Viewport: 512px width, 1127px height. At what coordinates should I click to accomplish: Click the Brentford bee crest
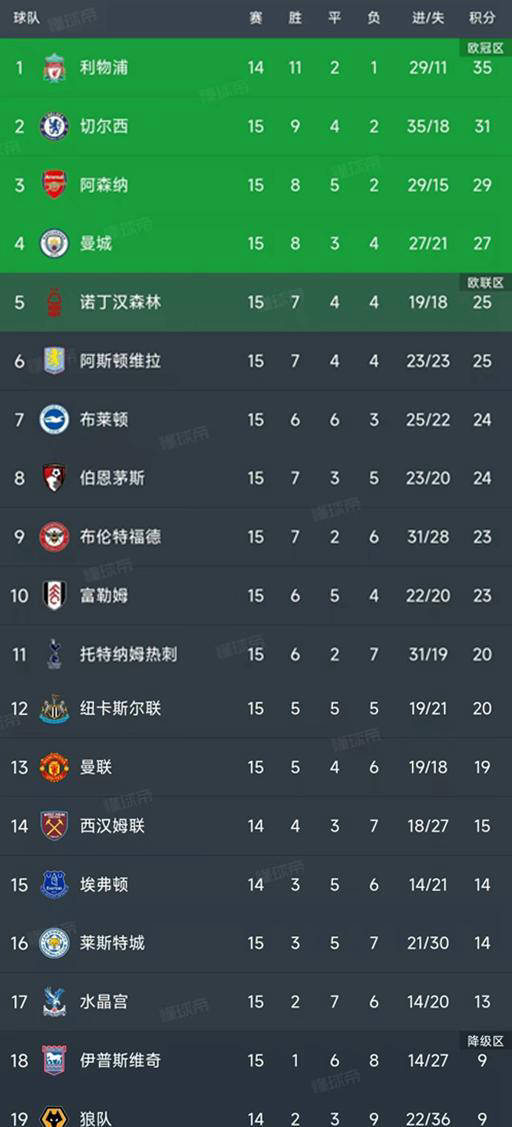point(54,537)
